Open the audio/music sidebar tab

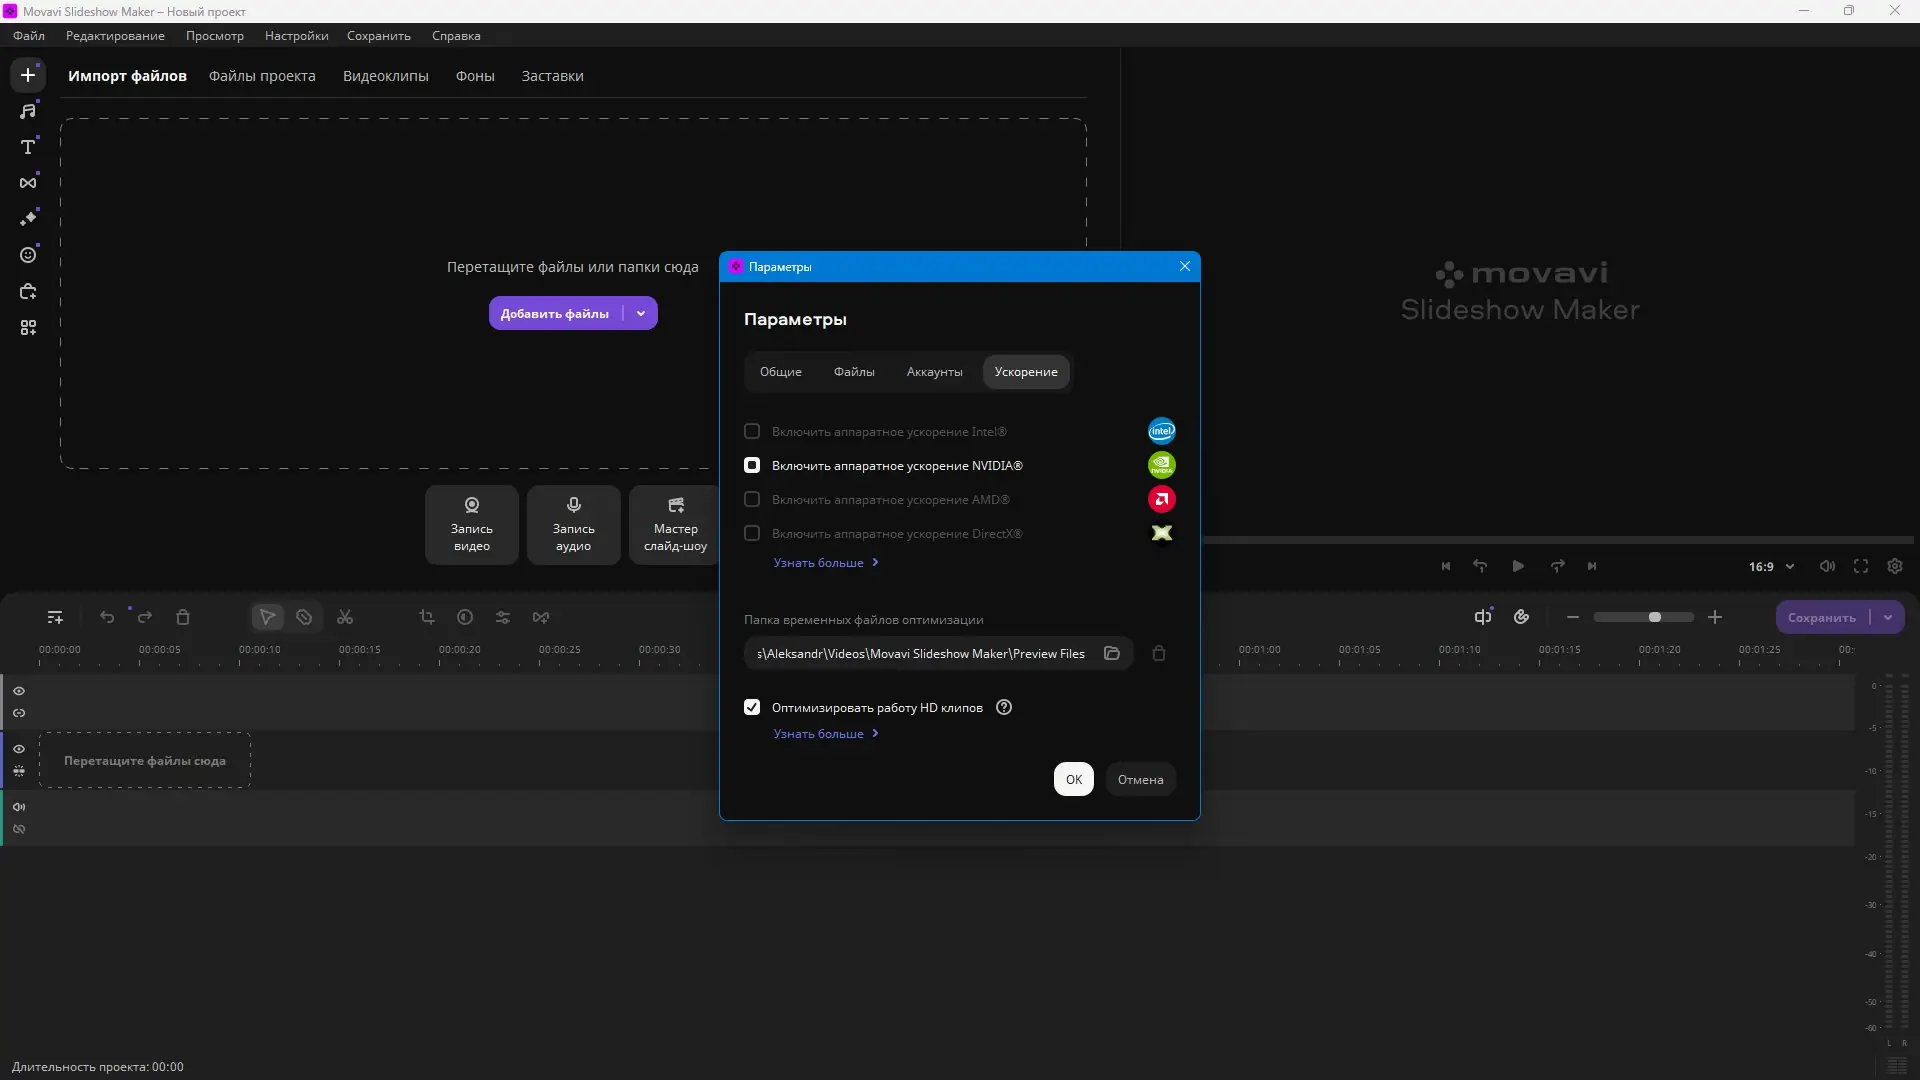(x=28, y=111)
